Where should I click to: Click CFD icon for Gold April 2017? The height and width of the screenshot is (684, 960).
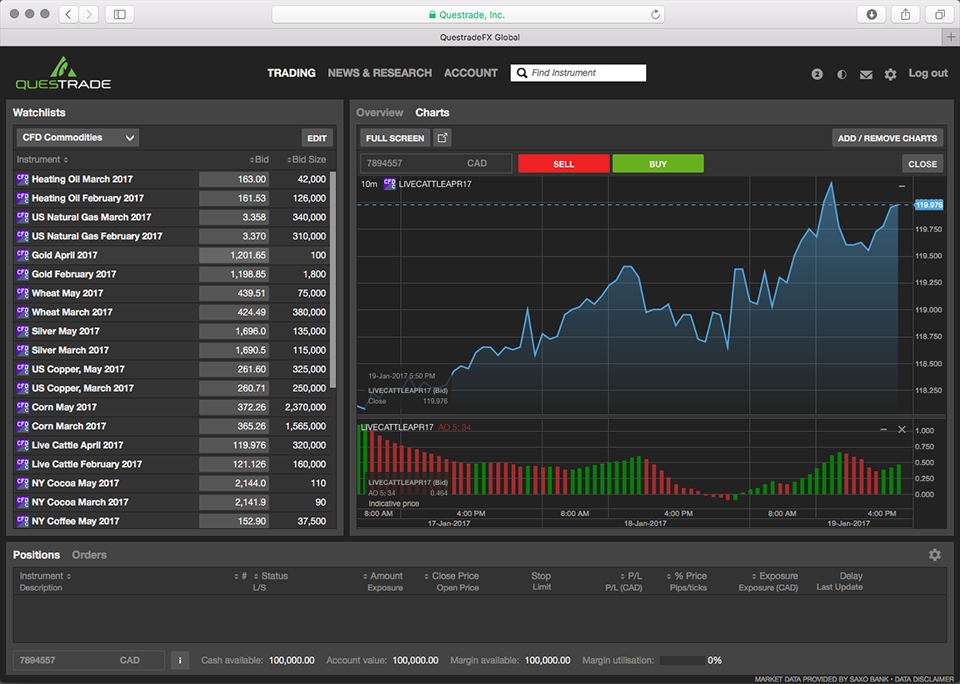coord(23,255)
